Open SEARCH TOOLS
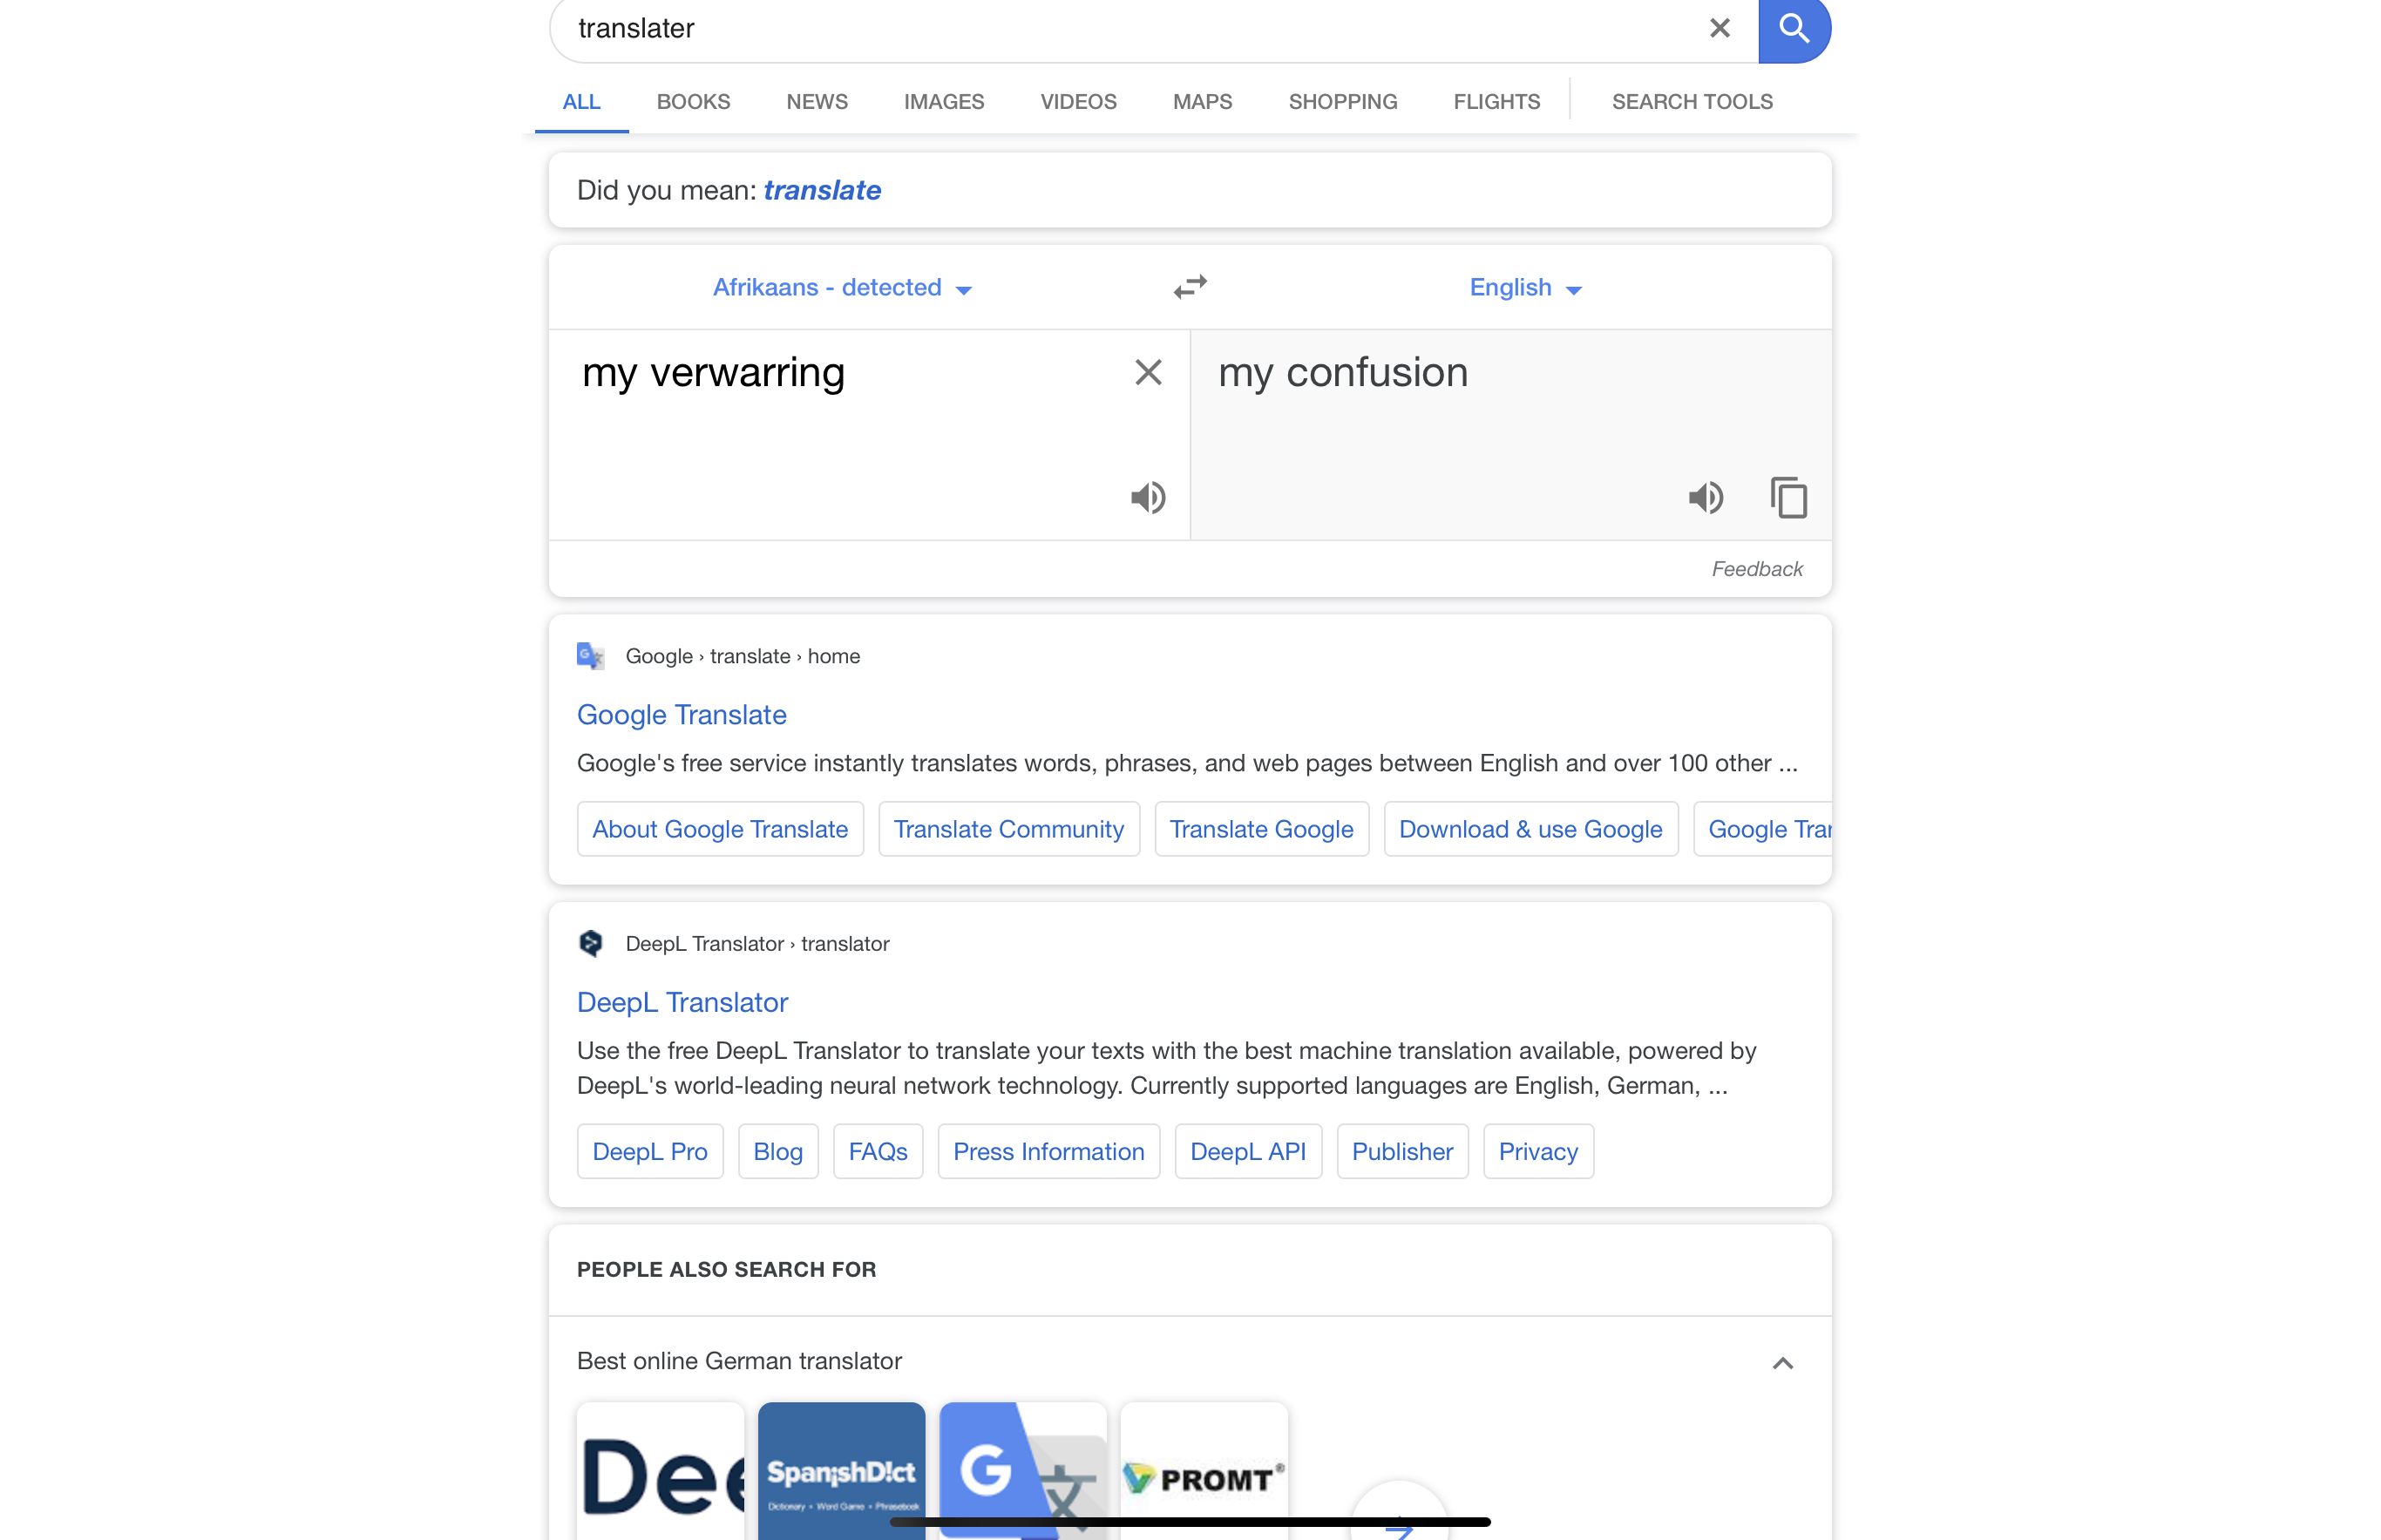The image size is (2381, 1540). point(1692,102)
